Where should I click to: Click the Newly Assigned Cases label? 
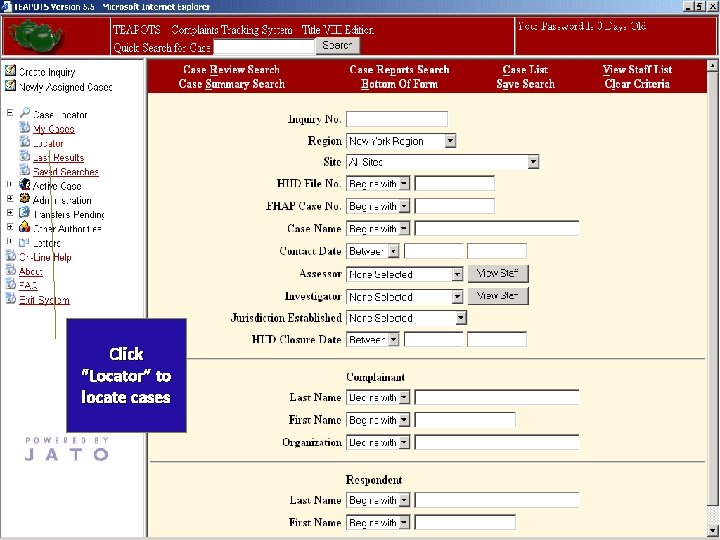[66, 87]
